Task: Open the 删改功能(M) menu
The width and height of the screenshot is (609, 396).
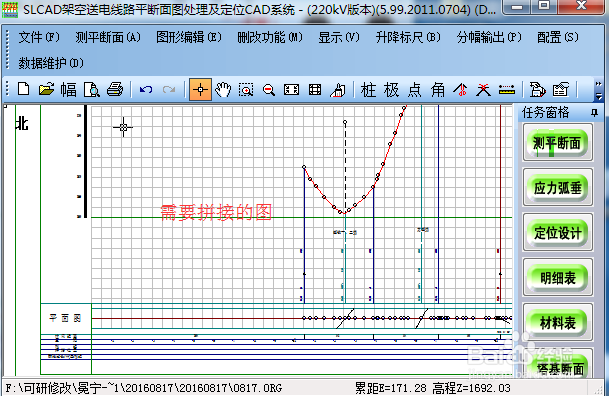Action: (x=270, y=37)
